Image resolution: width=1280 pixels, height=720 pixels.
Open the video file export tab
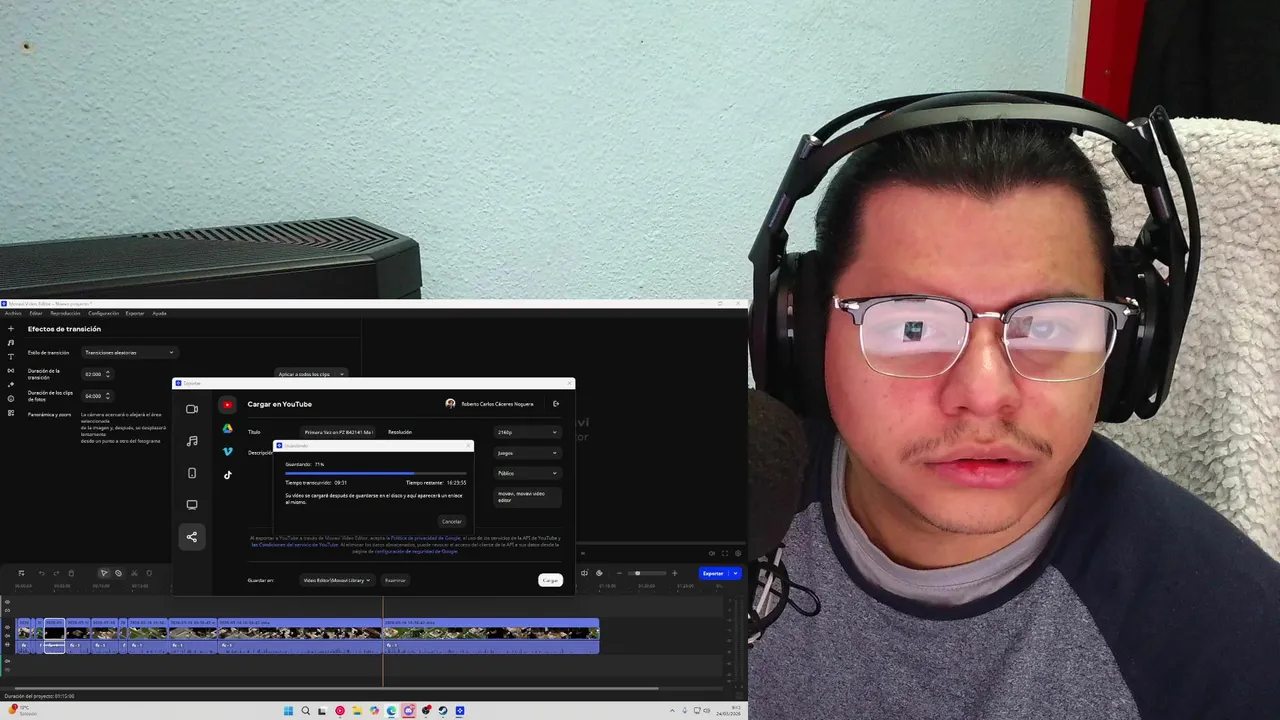(x=192, y=409)
